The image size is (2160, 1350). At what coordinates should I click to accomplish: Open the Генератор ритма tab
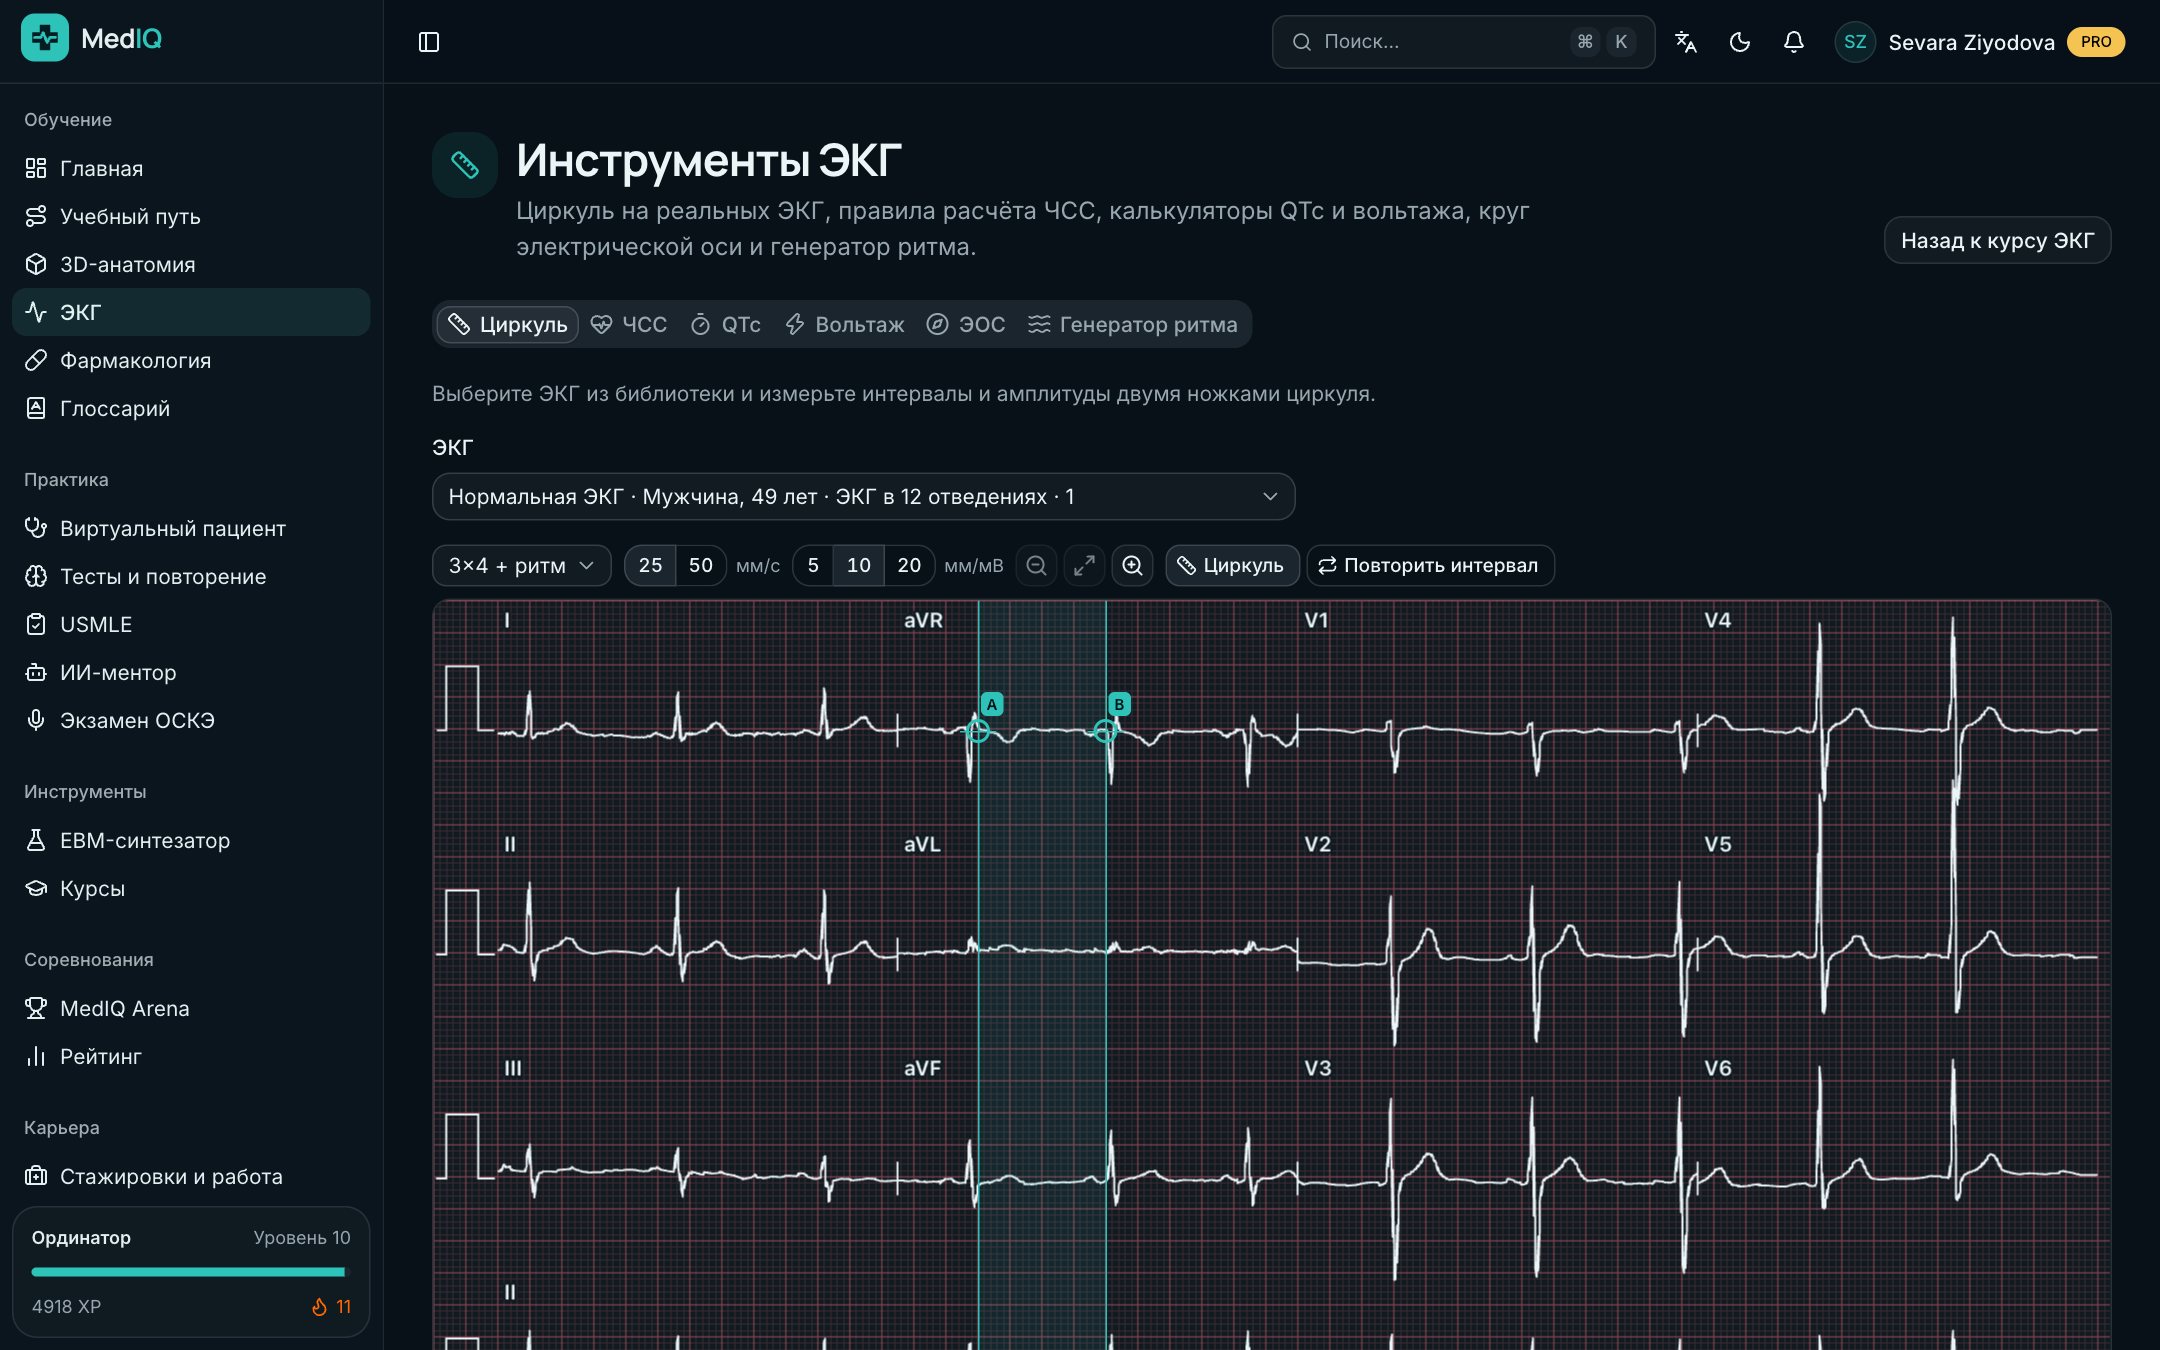pos(1133,325)
